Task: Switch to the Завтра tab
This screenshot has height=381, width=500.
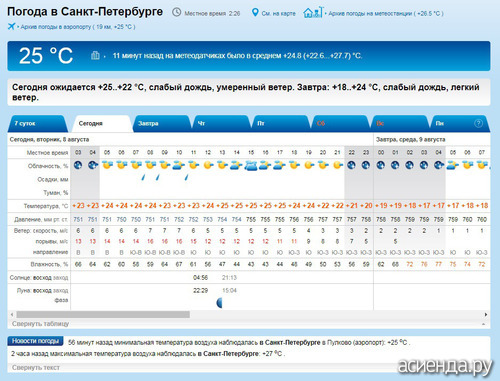Action: tap(161, 124)
